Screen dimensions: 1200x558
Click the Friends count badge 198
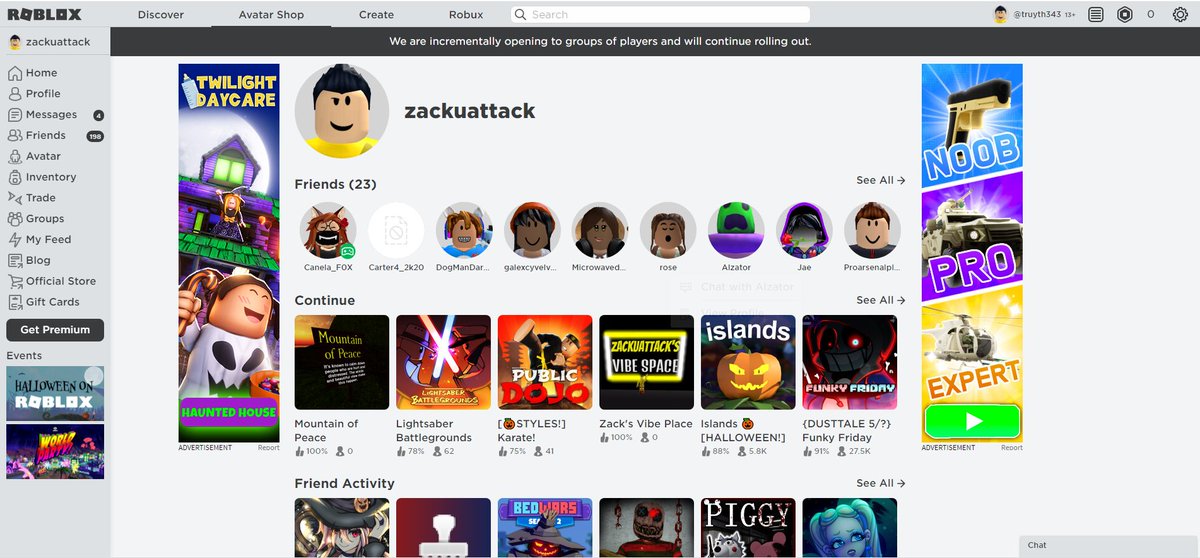95,136
